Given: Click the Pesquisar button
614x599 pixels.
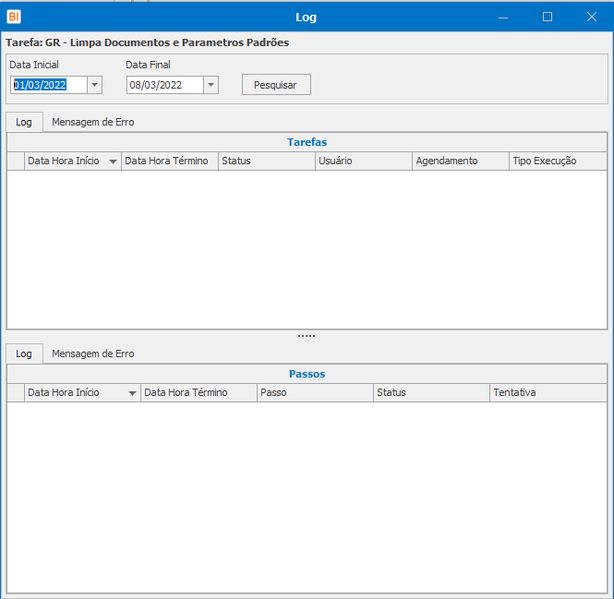Looking at the screenshot, I should (276, 85).
